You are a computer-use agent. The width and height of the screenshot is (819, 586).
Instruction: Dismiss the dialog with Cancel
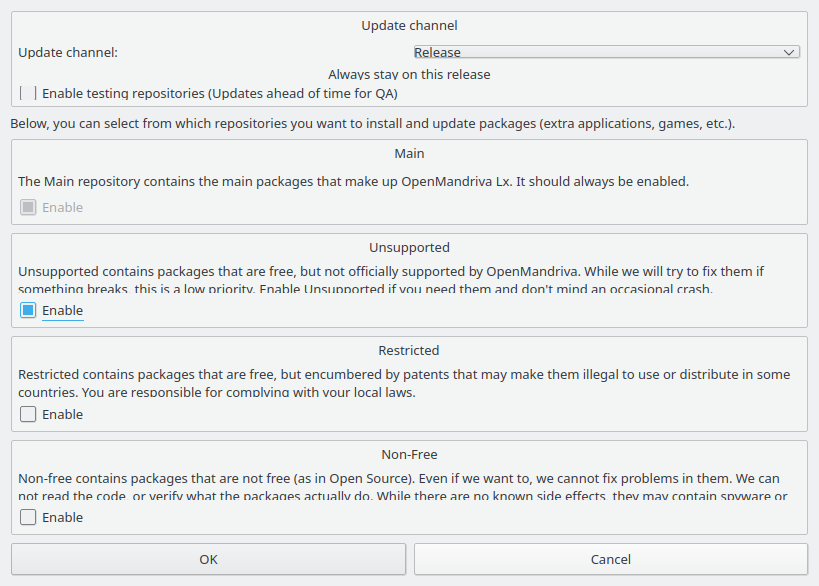coord(611,559)
